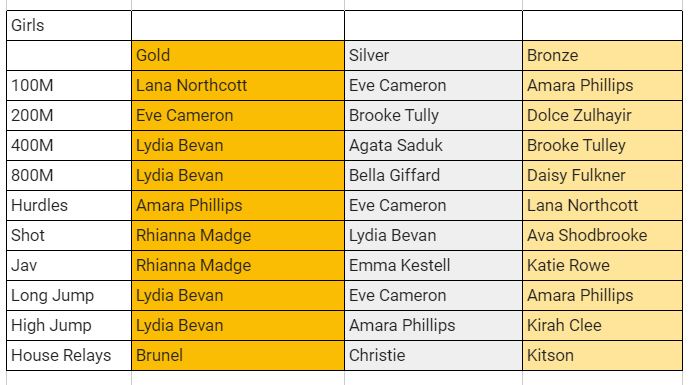Select the Silver column header cell
This screenshot has height=385, width=696.
[434, 56]
